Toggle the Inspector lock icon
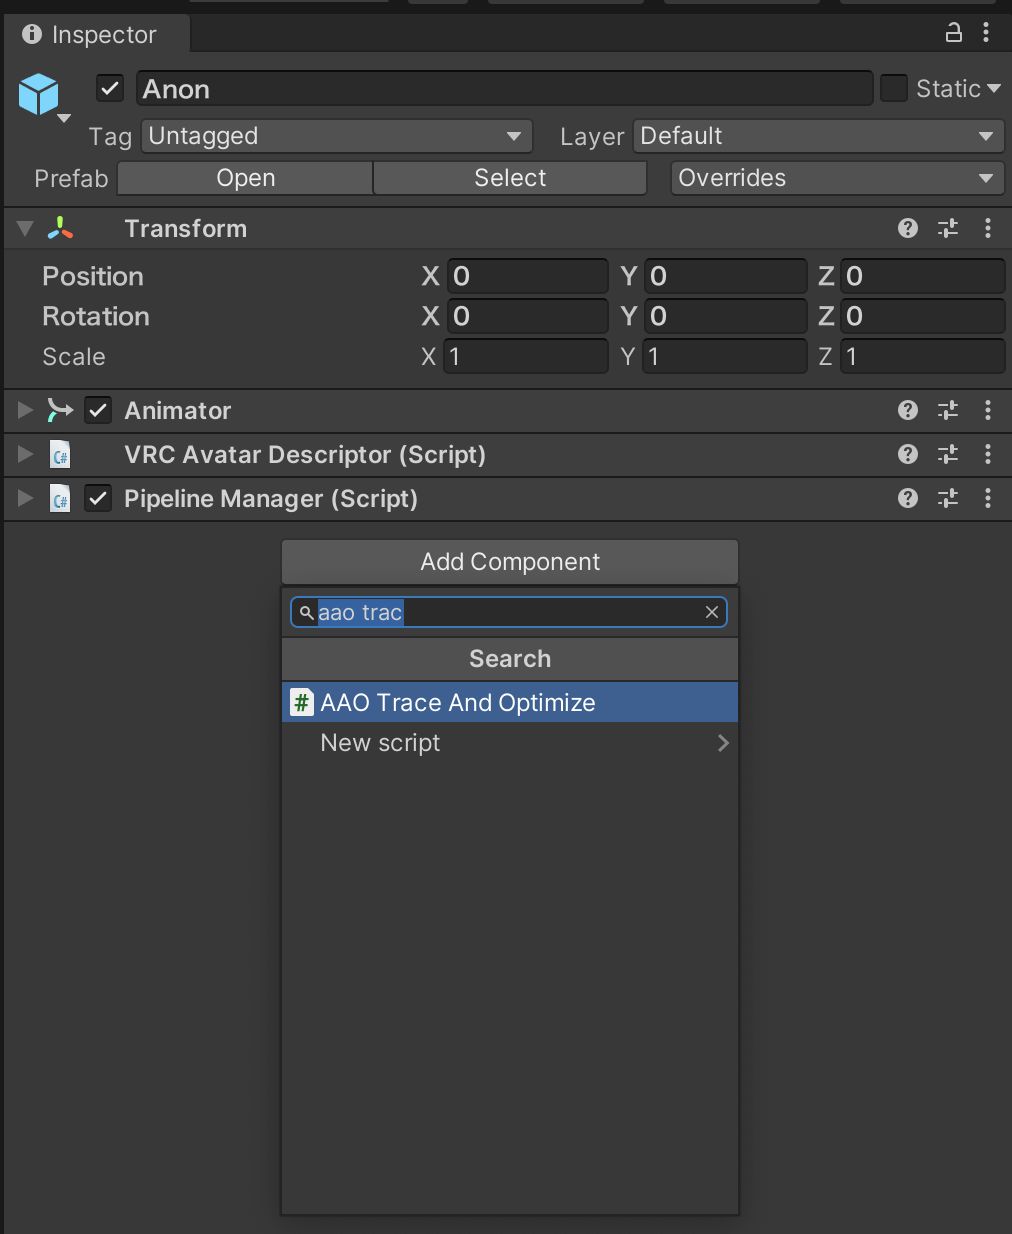This screenshot has height=1234, width=1012. point(954,33)
